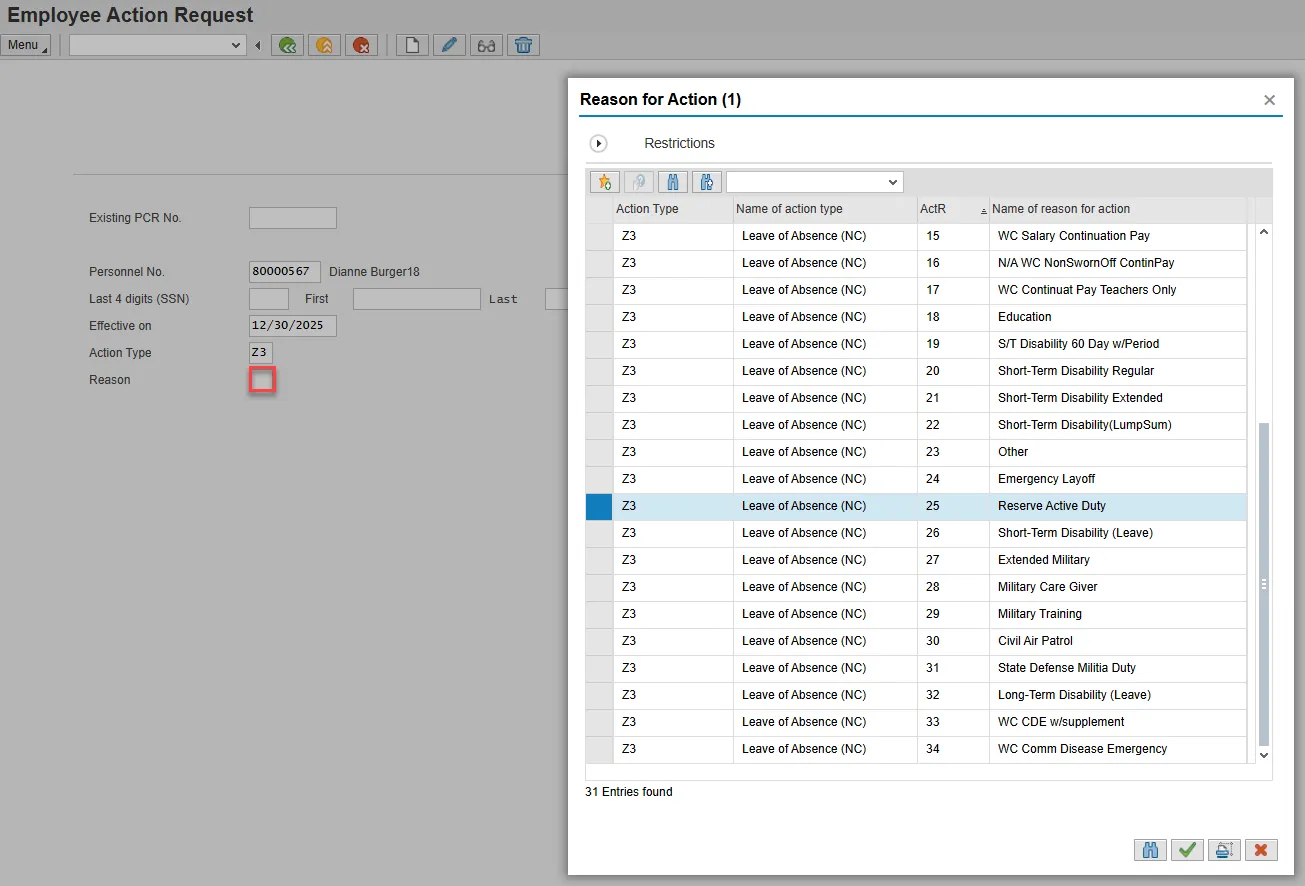Click the trash can delete icon in toolbar
1305x886 pixels.
(x=523, y=45)
